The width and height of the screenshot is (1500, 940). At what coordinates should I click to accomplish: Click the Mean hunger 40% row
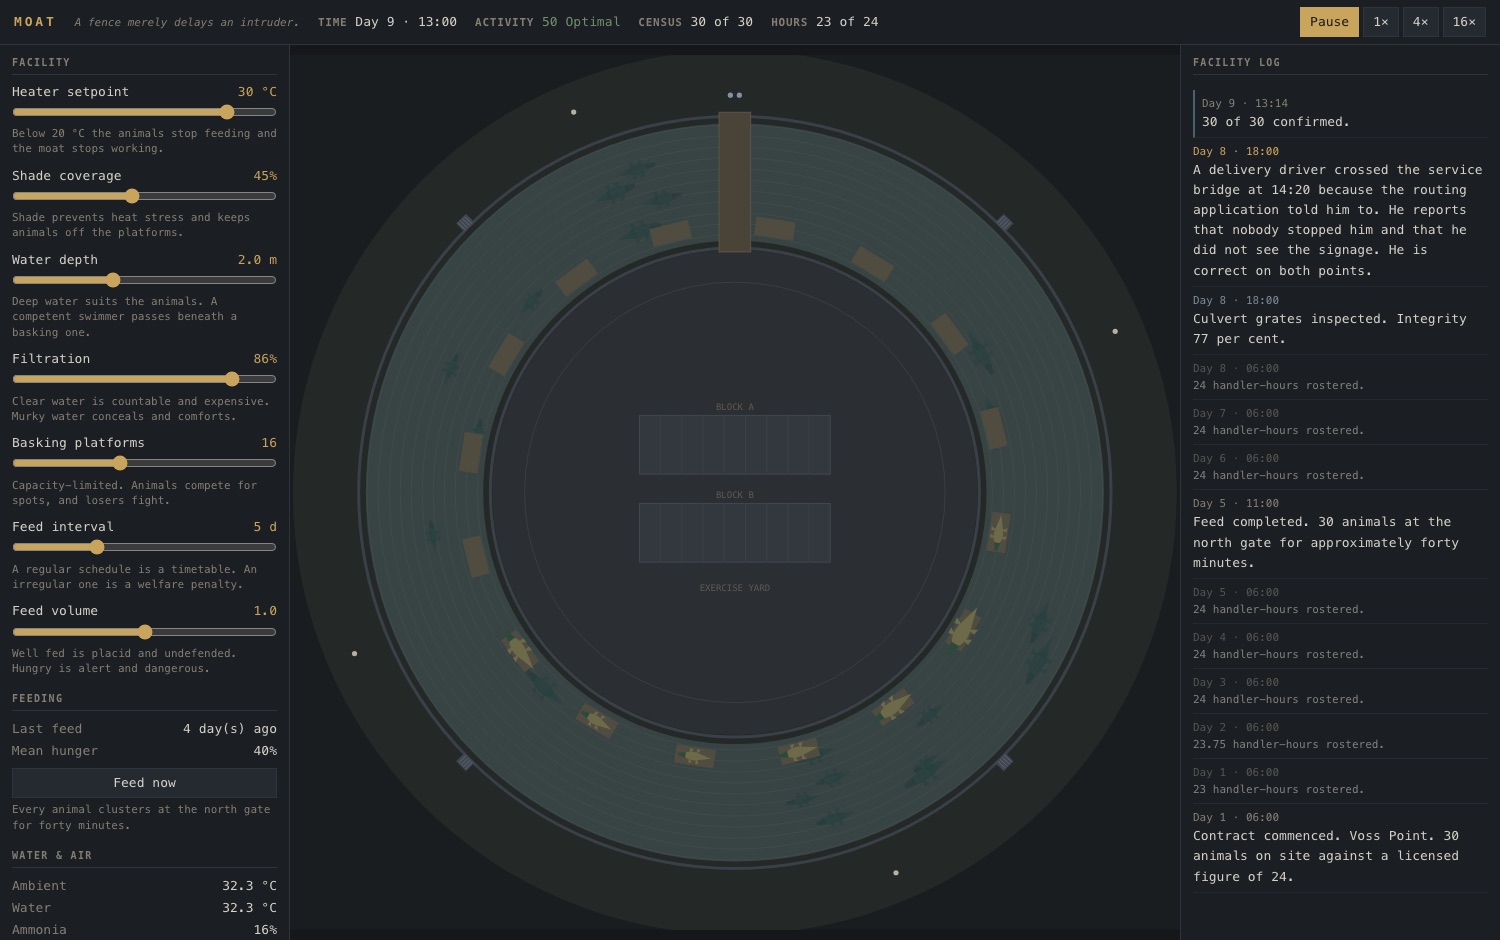click(144, 751)
